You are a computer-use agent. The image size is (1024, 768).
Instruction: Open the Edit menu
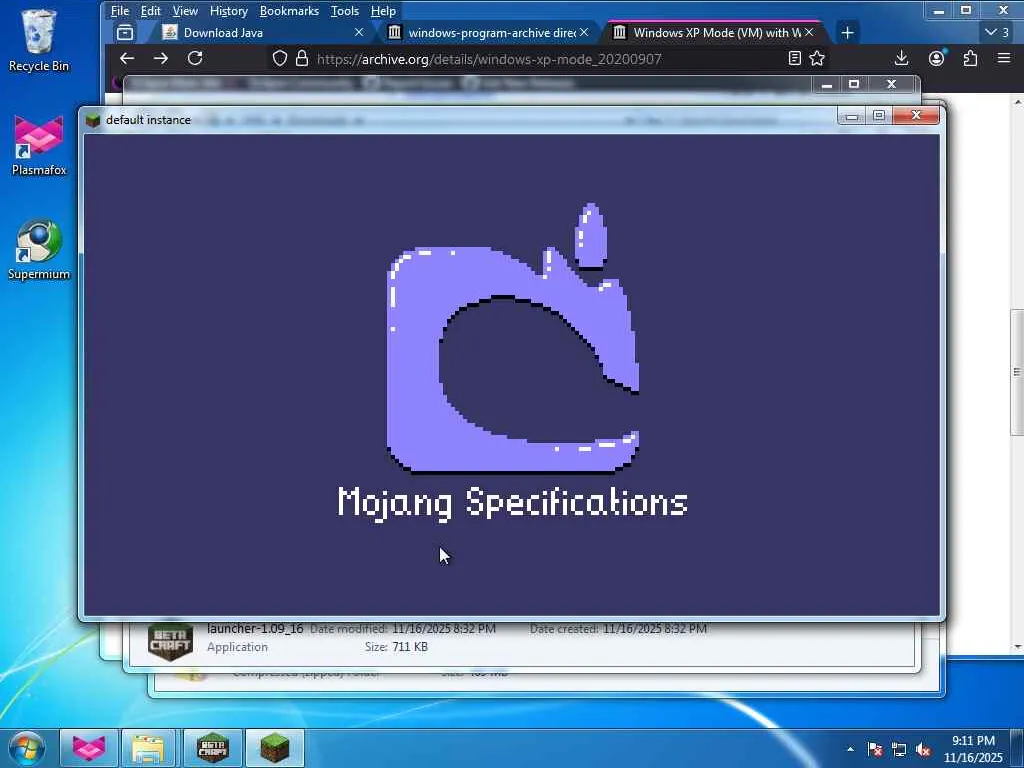151,11
